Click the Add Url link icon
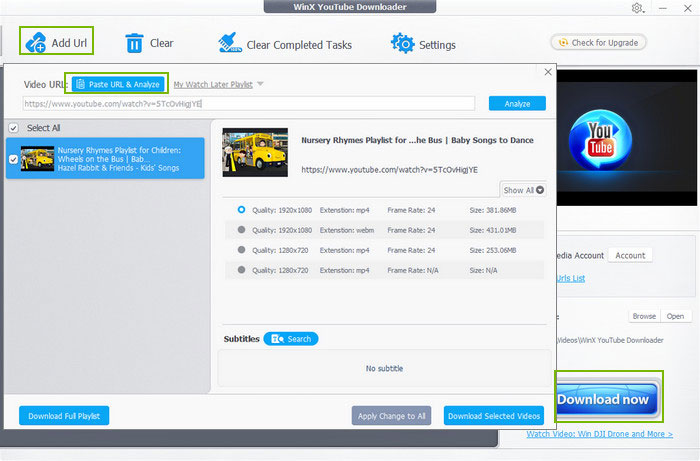 point(36,43)
